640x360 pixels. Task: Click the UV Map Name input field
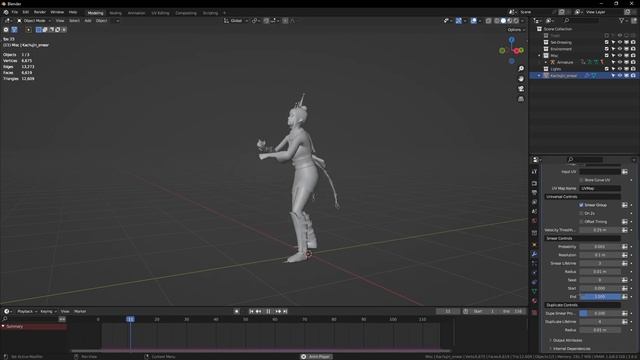[600, 189]
